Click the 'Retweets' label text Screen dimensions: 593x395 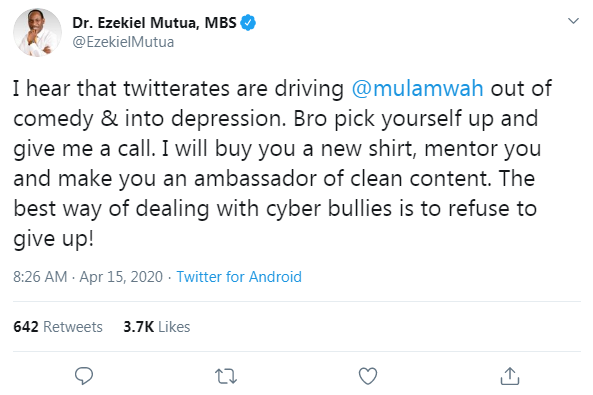[73, 327]
